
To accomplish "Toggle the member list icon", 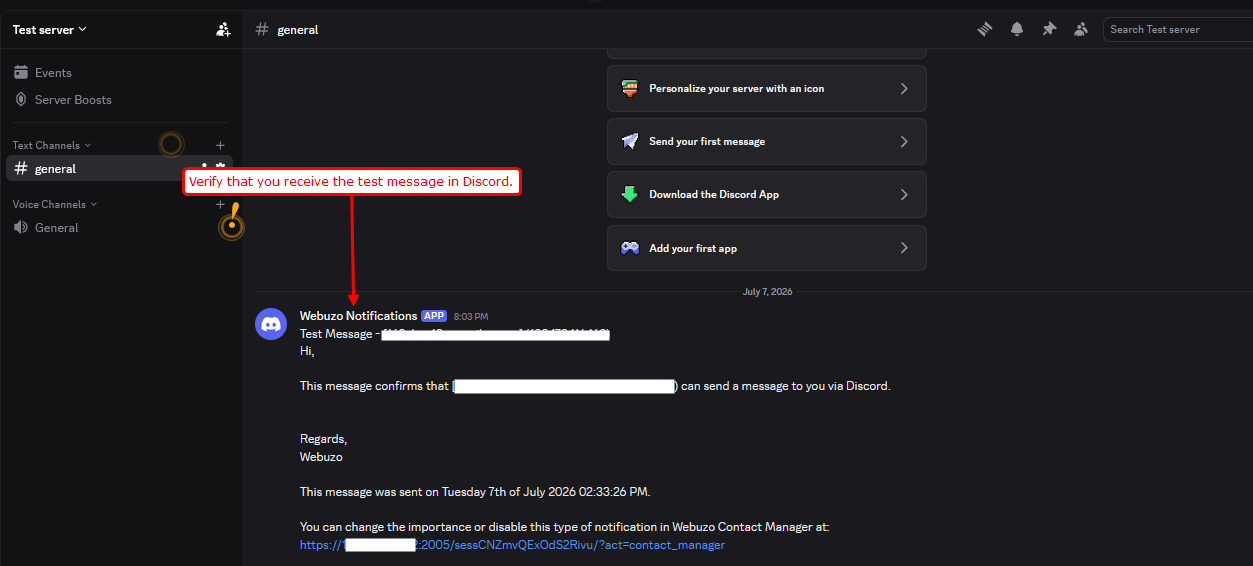I will [x=1081, y=29].
